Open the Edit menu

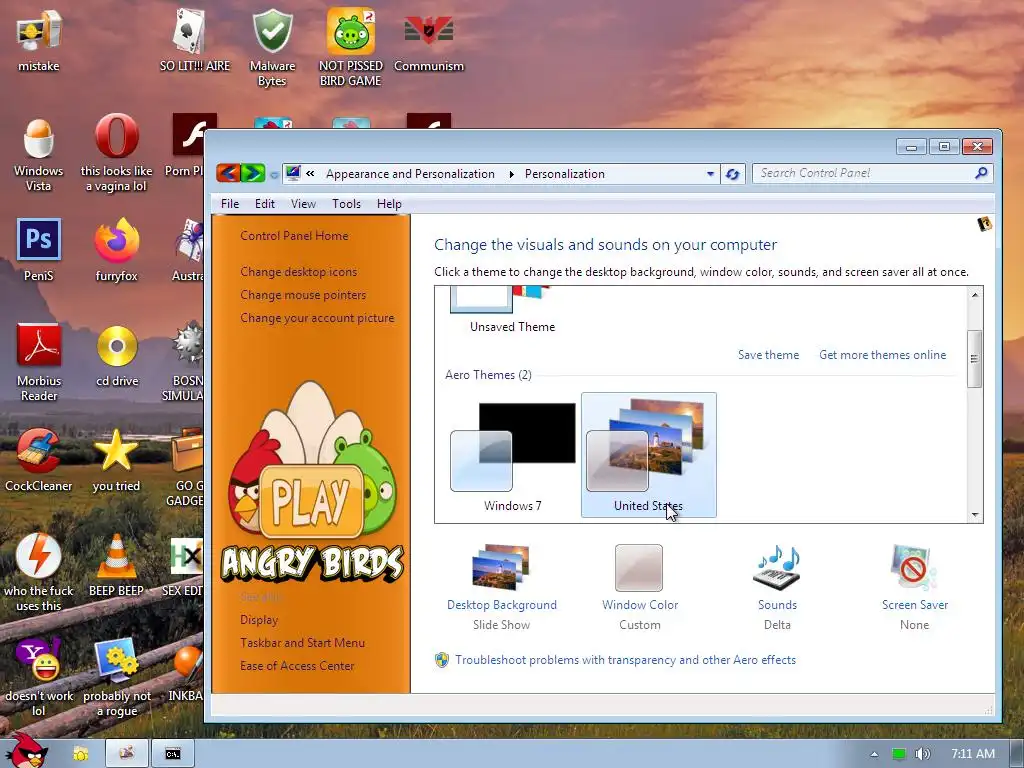click(264, 204)
